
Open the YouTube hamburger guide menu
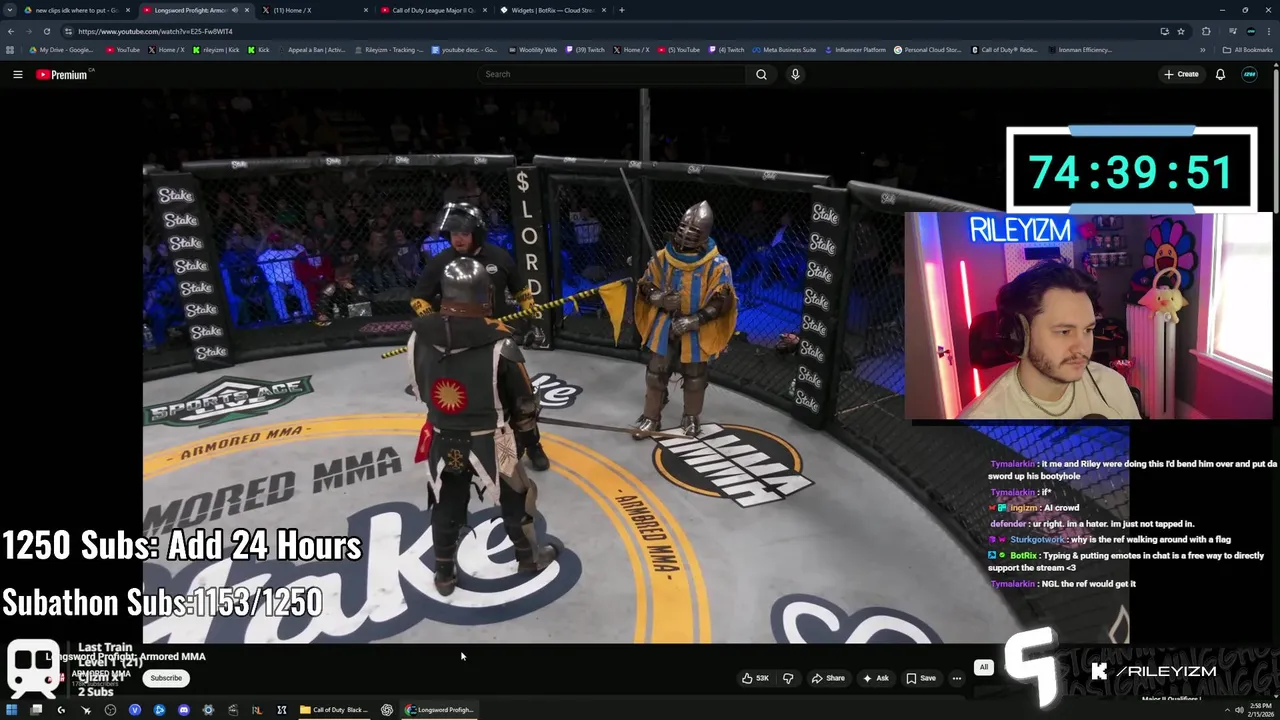tap(17, 74)
